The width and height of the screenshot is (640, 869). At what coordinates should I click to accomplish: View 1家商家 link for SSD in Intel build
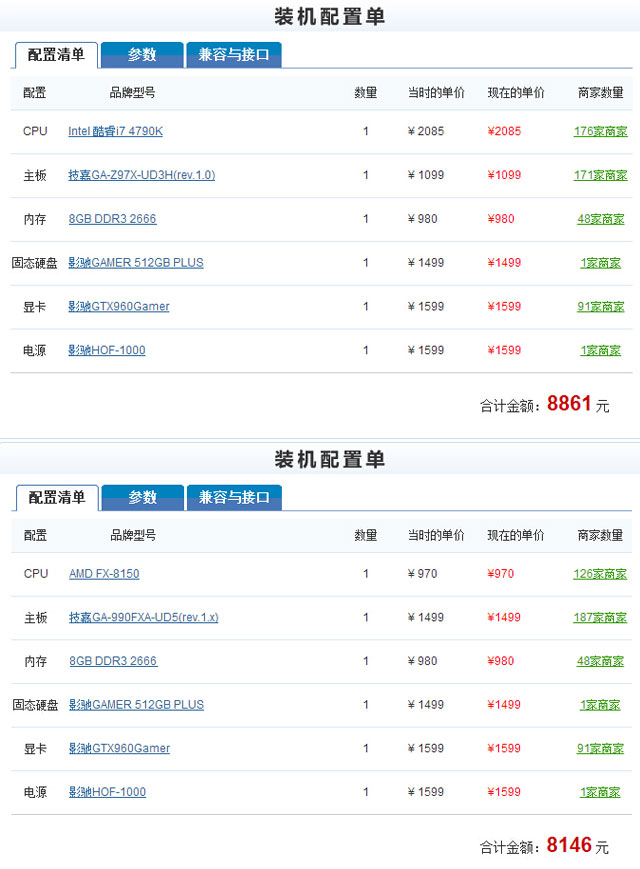(601, 263)
